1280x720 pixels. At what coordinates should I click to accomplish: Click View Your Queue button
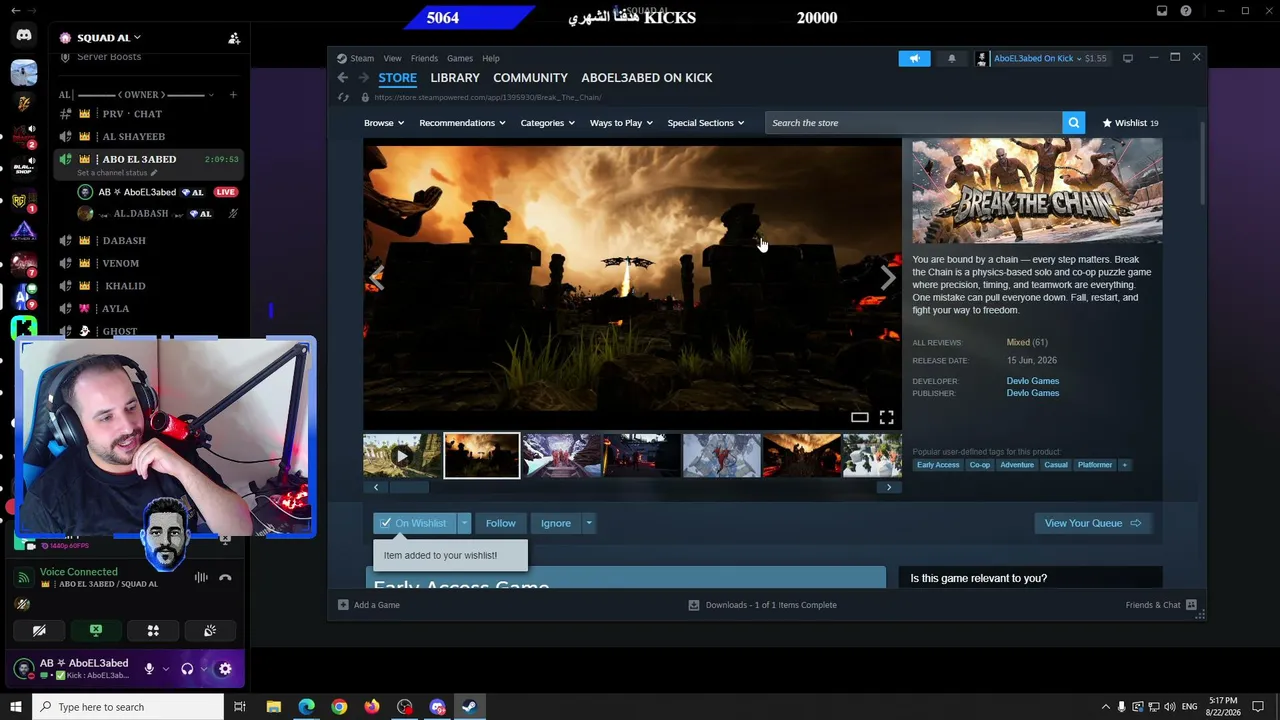click(1093, 523)
